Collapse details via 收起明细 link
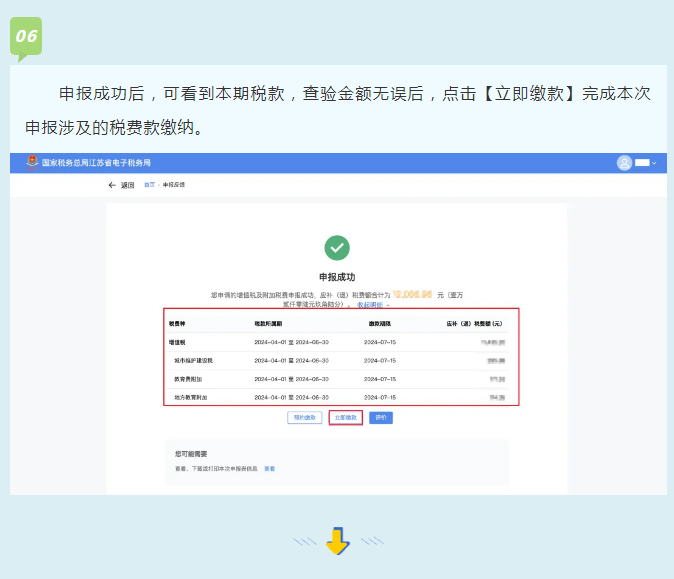This screenshot has height=579, width=674. point(372,304)
